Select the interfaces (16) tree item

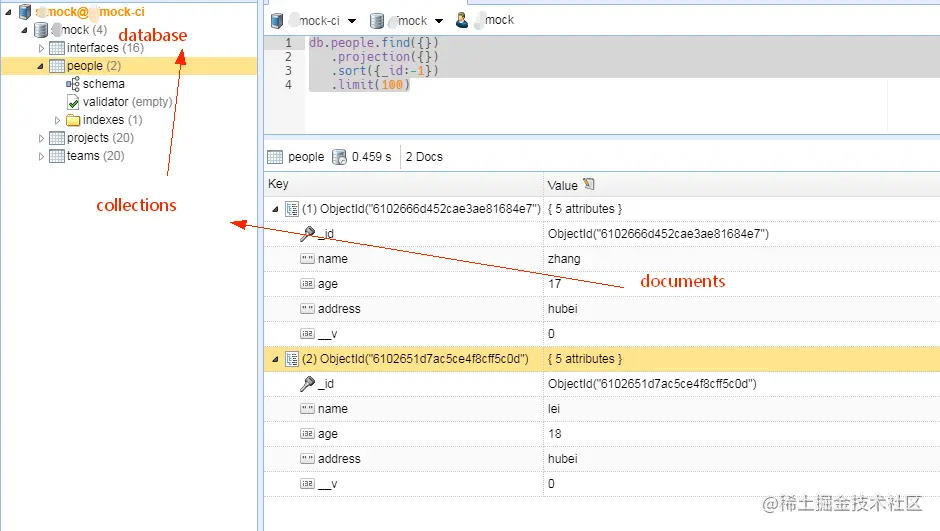106,48
